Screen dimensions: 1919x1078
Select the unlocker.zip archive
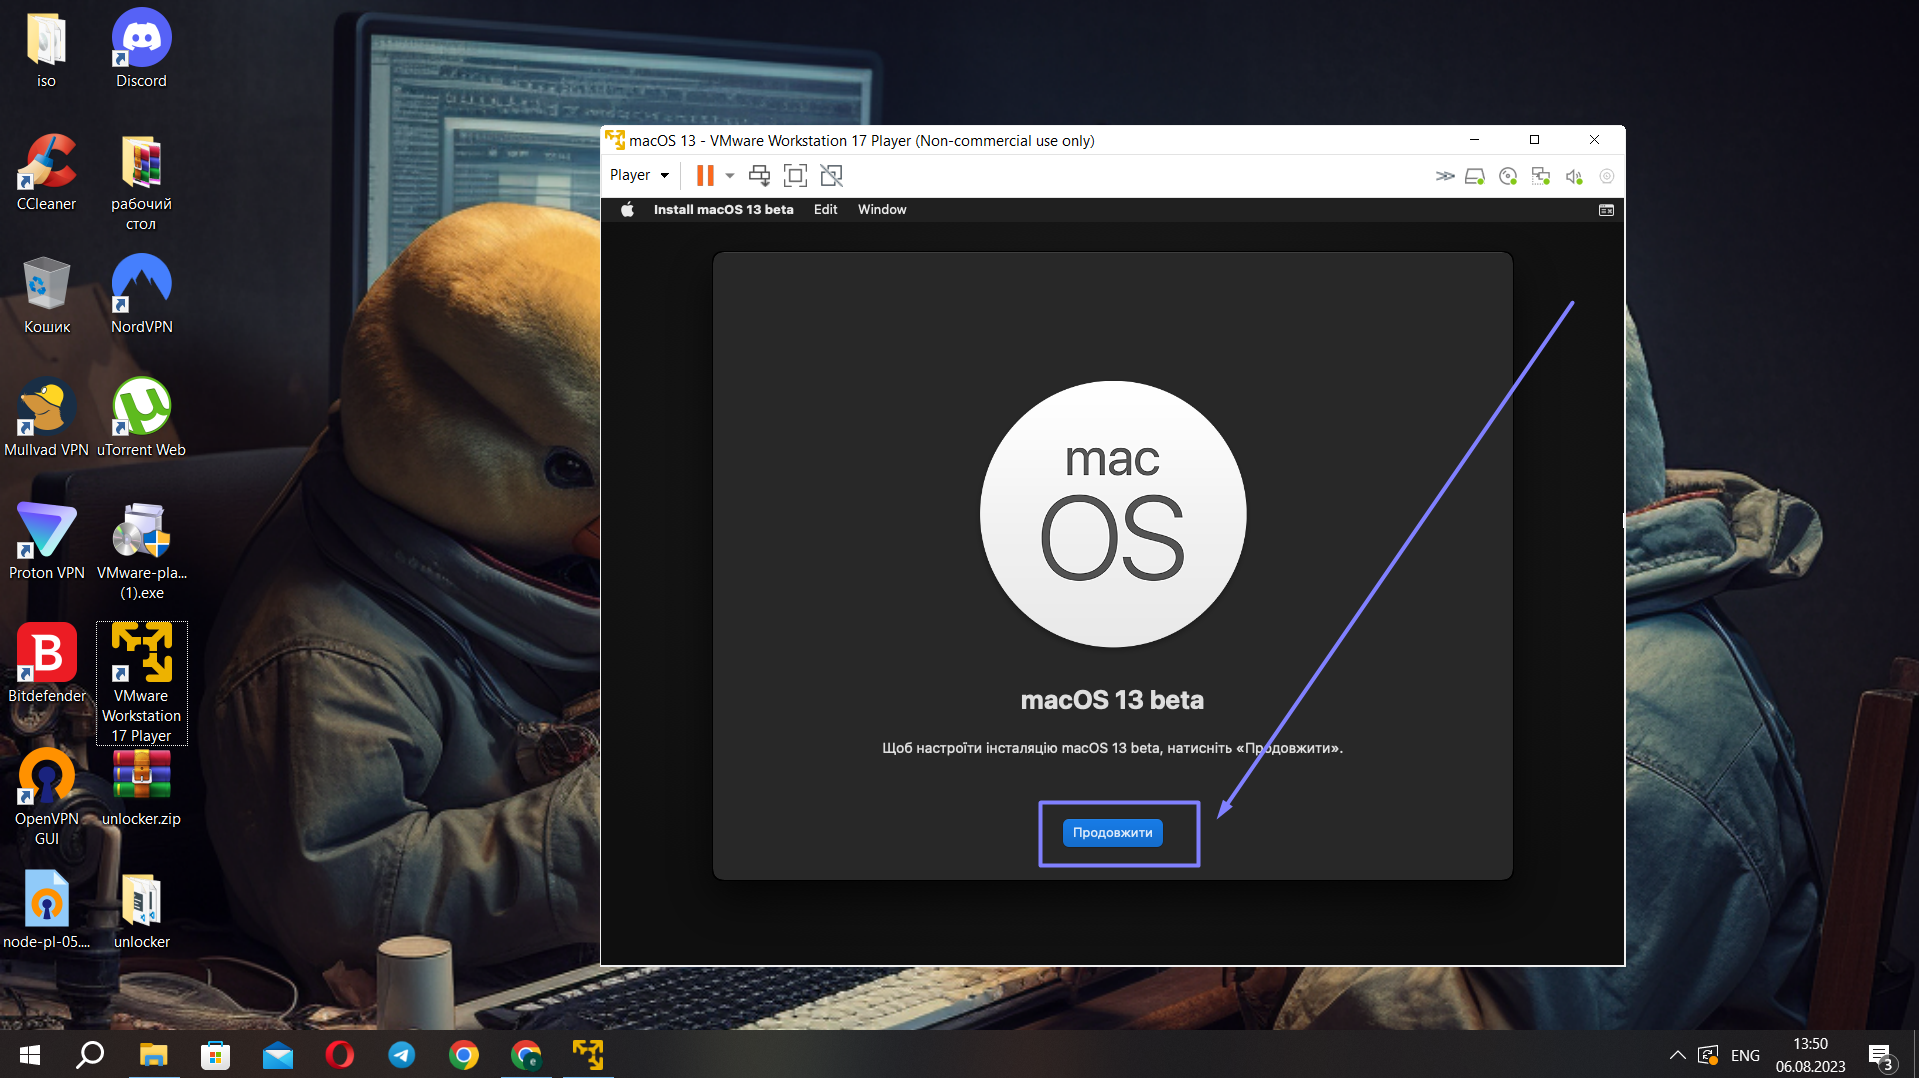pos(141,789)
